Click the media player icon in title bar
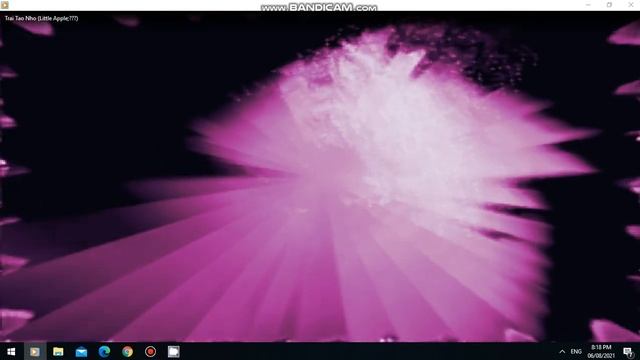The image size is (640, 360). point(4,5)
